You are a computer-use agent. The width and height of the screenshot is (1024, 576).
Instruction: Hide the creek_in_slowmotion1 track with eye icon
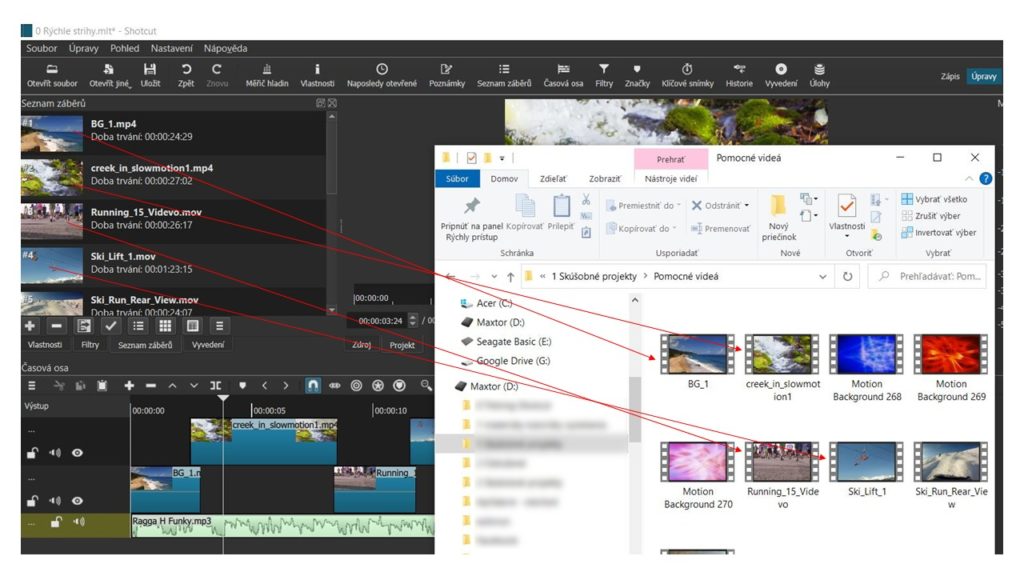coord(77,453)
